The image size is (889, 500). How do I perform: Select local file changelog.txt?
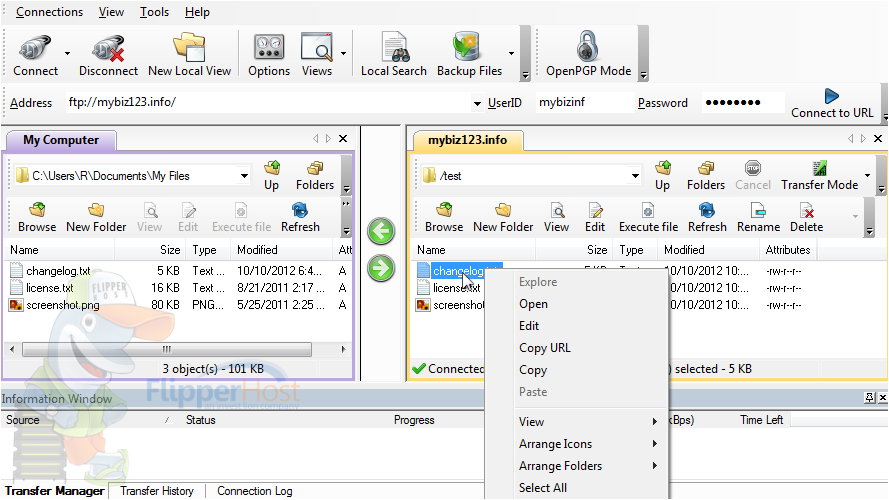[58, 271]
